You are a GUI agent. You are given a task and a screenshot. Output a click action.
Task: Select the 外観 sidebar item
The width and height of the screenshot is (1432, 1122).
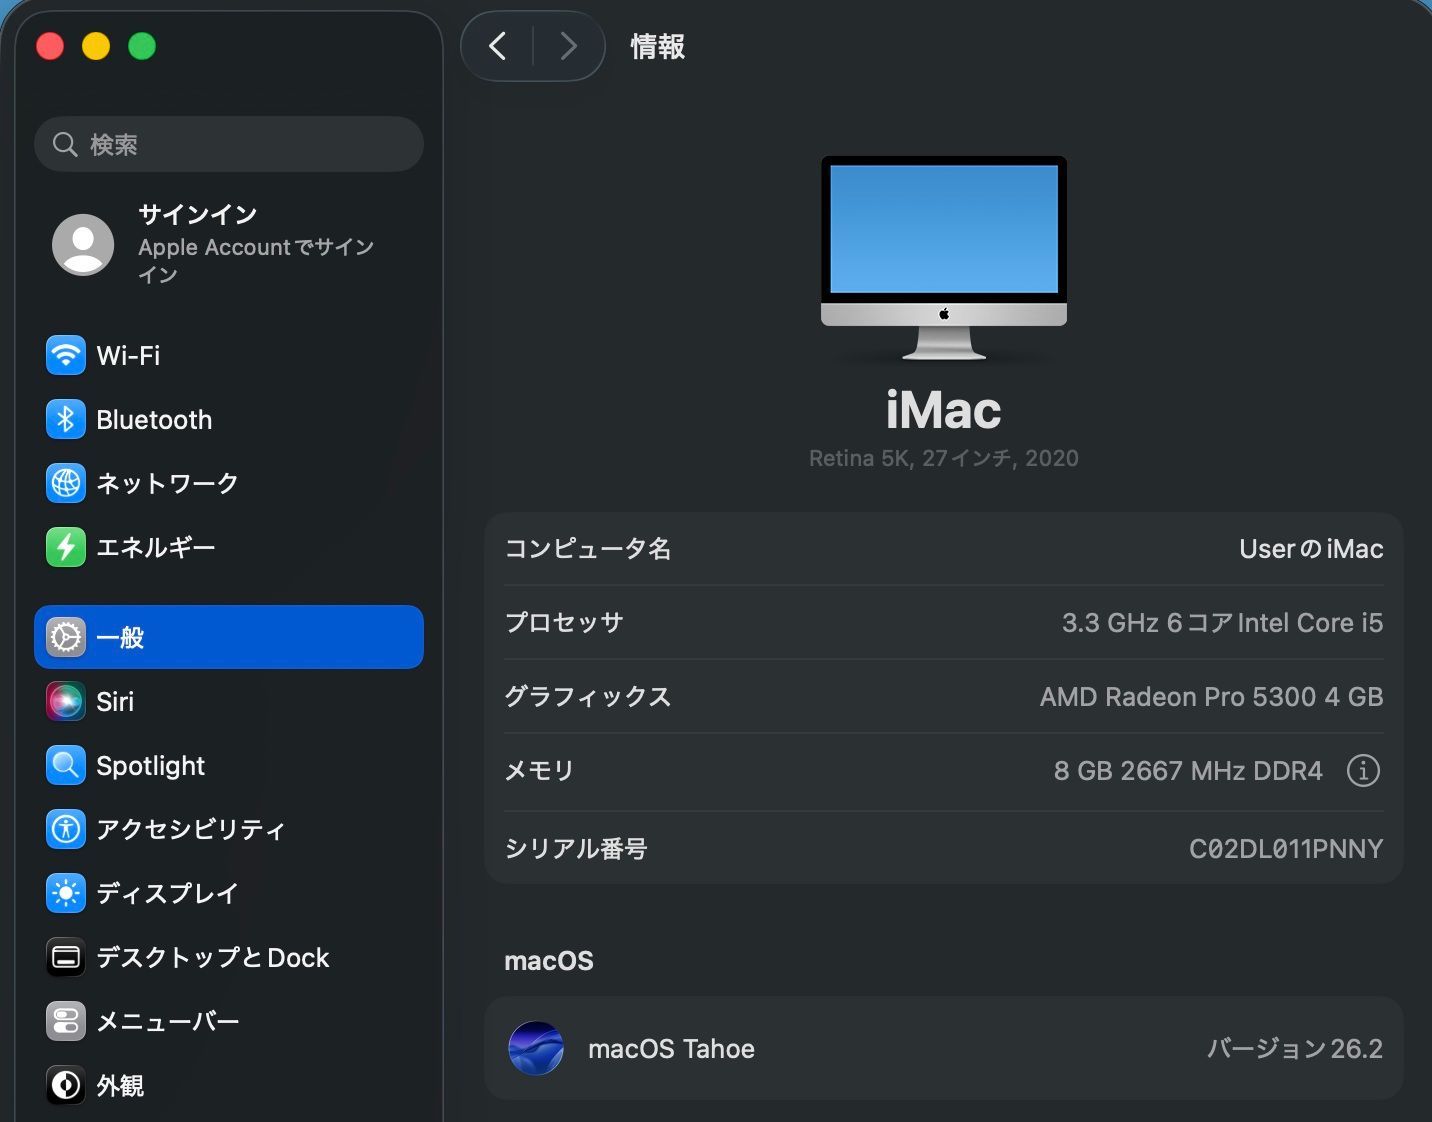coord(119,1085)
